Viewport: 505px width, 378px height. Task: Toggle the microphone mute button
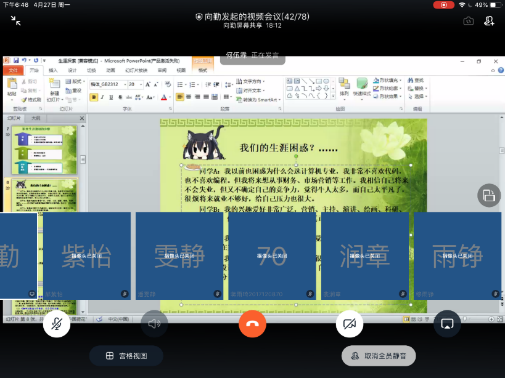click(57, 324)
